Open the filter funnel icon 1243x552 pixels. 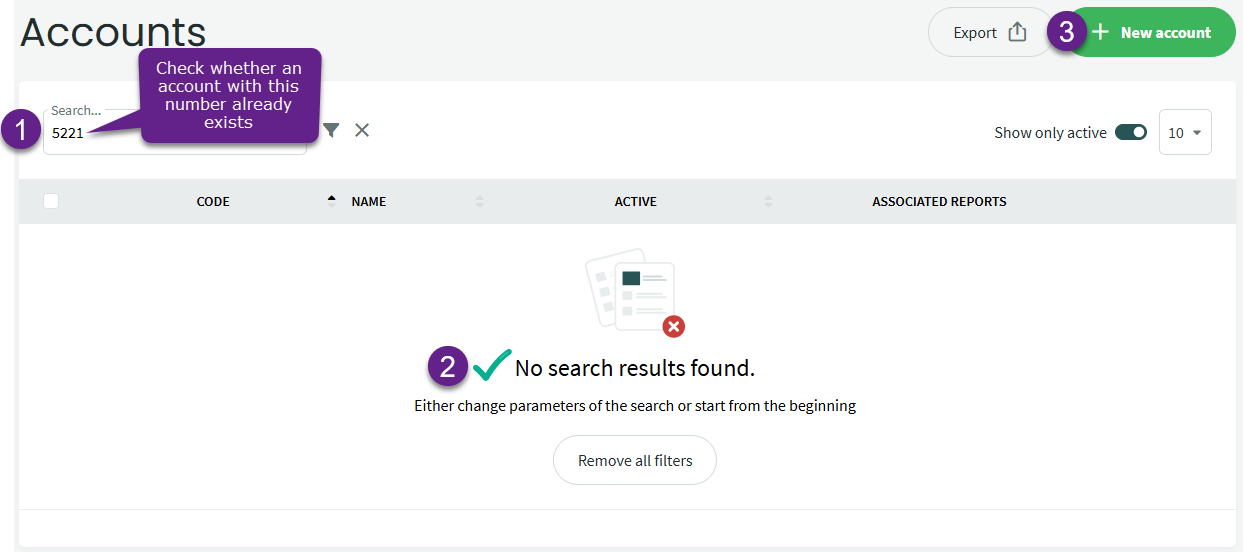click(331, 130)
